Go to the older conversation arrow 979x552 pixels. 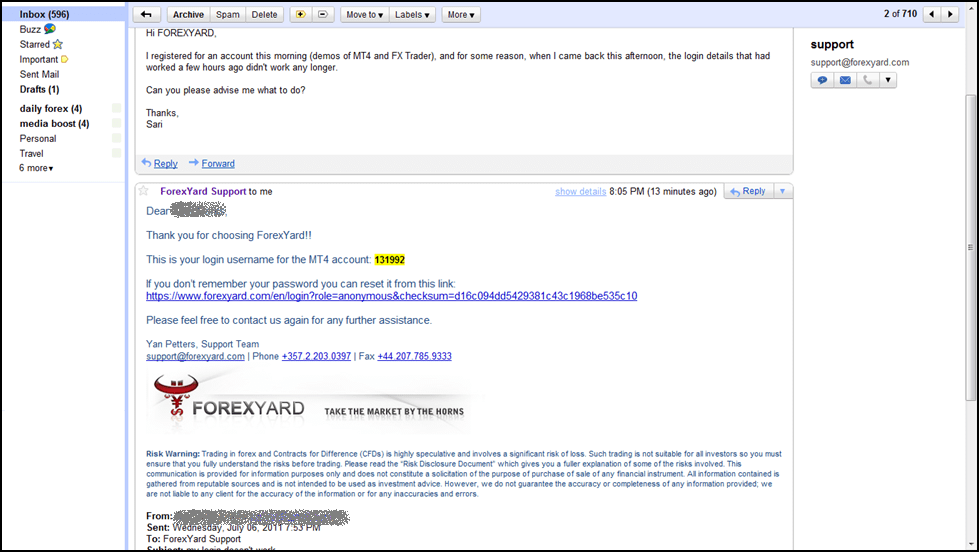coord(950,14)
